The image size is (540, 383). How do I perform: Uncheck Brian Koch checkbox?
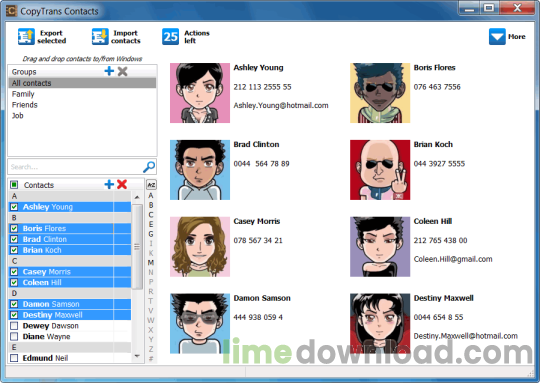click(14, 250)
